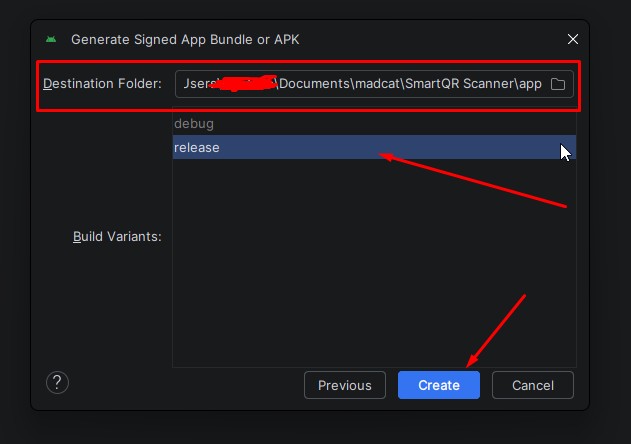Open the help question mark button
This screenshot has width=631, height=444.
57,382
